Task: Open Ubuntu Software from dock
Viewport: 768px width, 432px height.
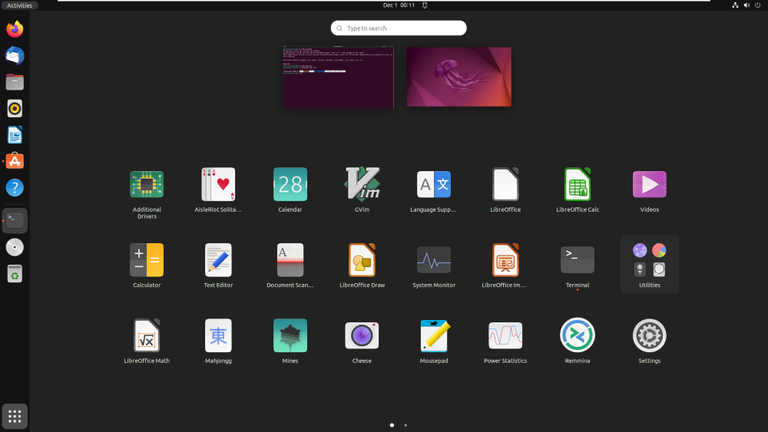Action: point(15,161)
